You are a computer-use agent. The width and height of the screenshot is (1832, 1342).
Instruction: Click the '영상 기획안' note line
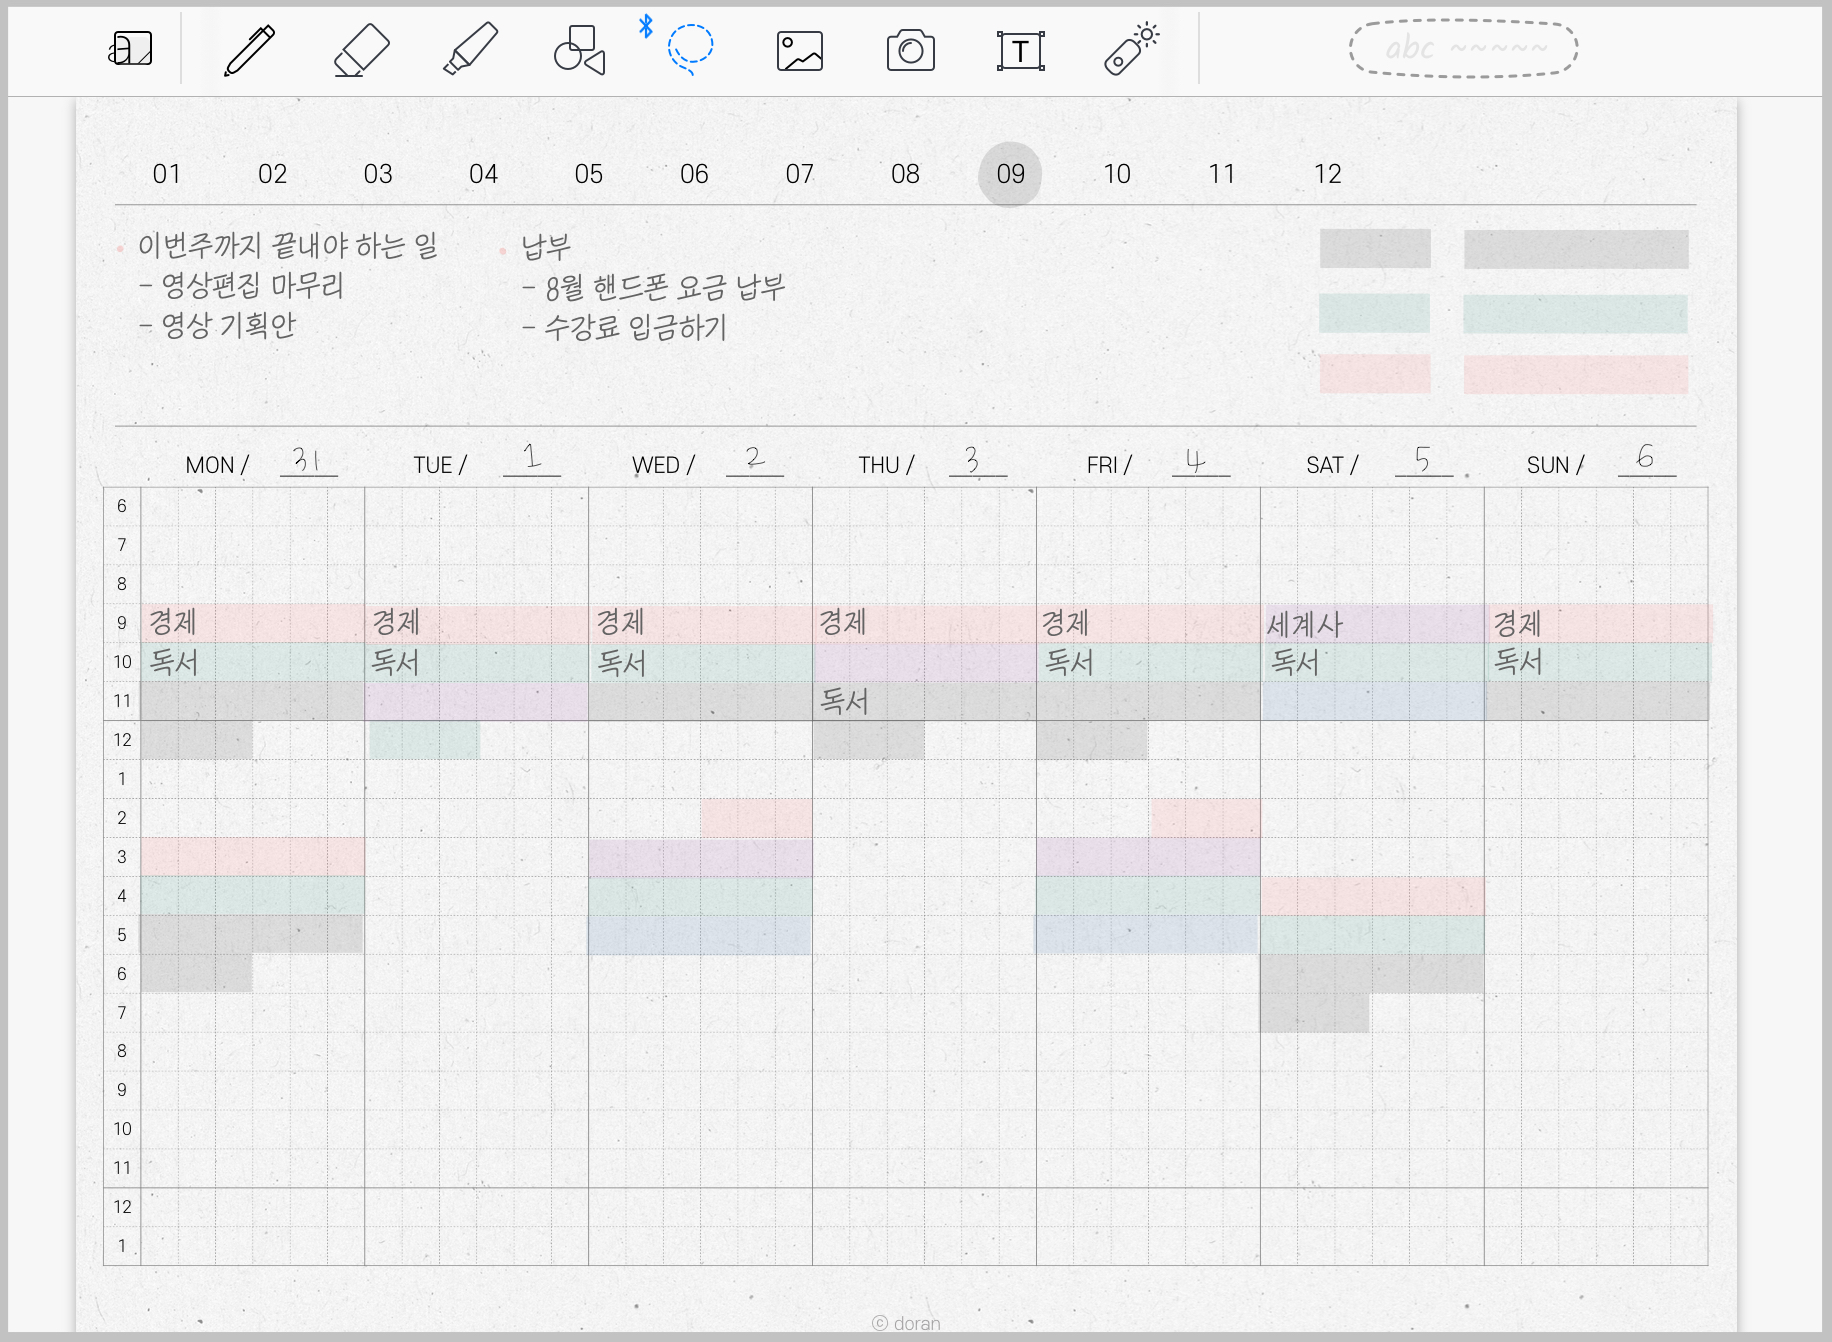[x=218, y=325]
